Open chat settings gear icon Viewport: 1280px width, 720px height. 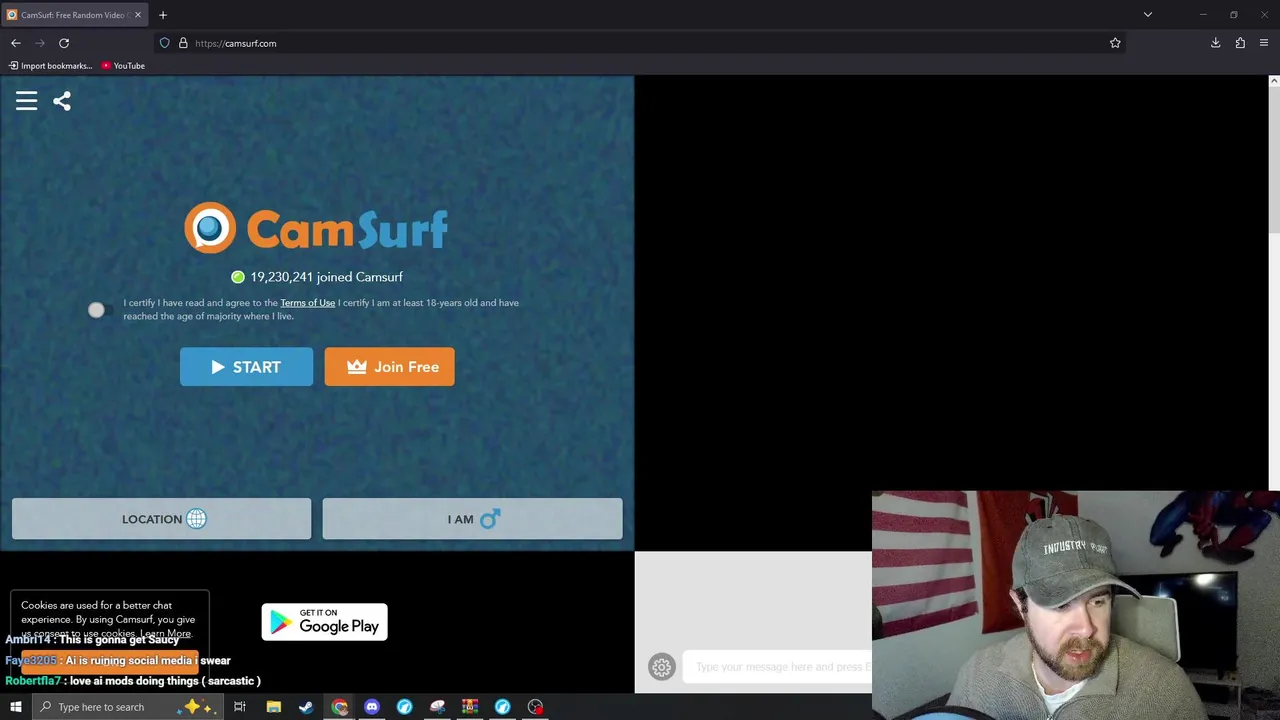tap(661, 667)
